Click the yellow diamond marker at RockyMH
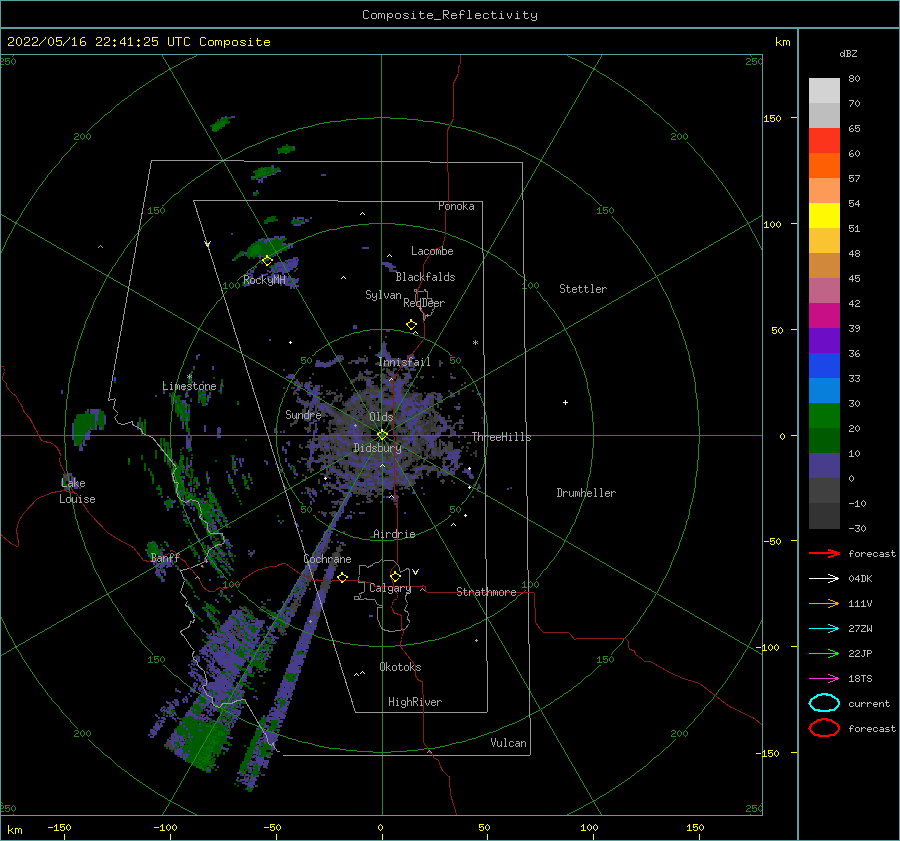Screen dimensions: 900x841 (x=267, y=261)
